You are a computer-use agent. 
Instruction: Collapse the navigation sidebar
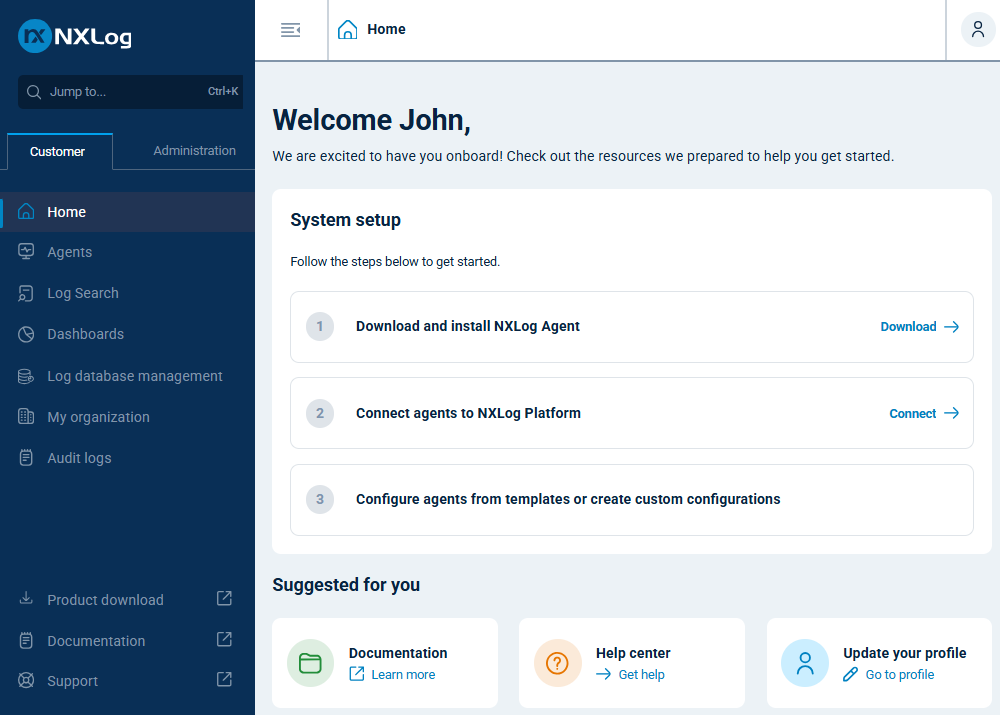(290, 29)
